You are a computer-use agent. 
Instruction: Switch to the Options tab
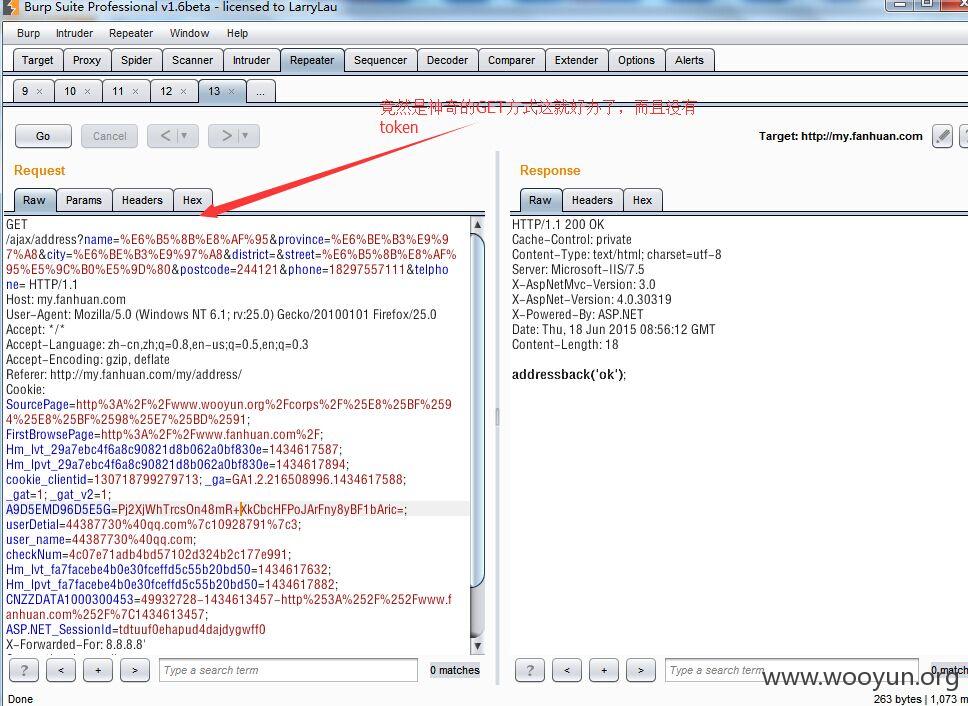click(x=636, y=60)
